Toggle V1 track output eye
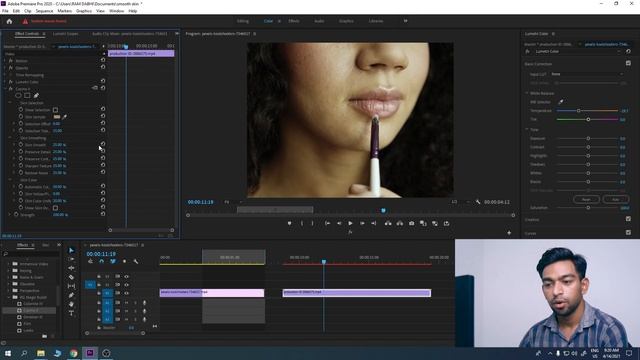 coord(127,293)
